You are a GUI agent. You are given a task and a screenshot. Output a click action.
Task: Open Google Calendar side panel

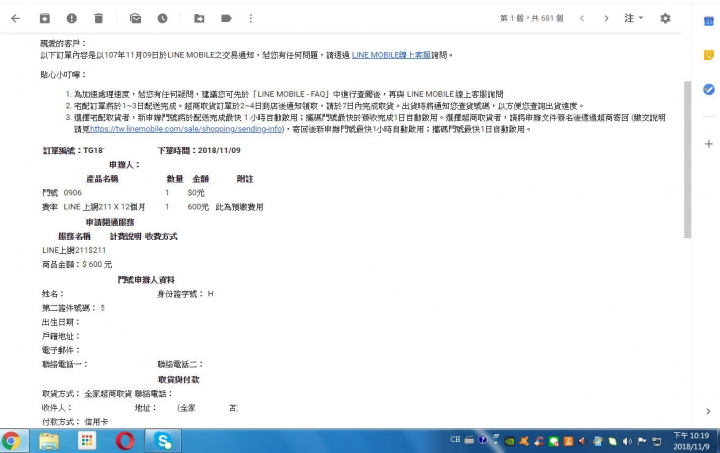(x=709, y=21)
